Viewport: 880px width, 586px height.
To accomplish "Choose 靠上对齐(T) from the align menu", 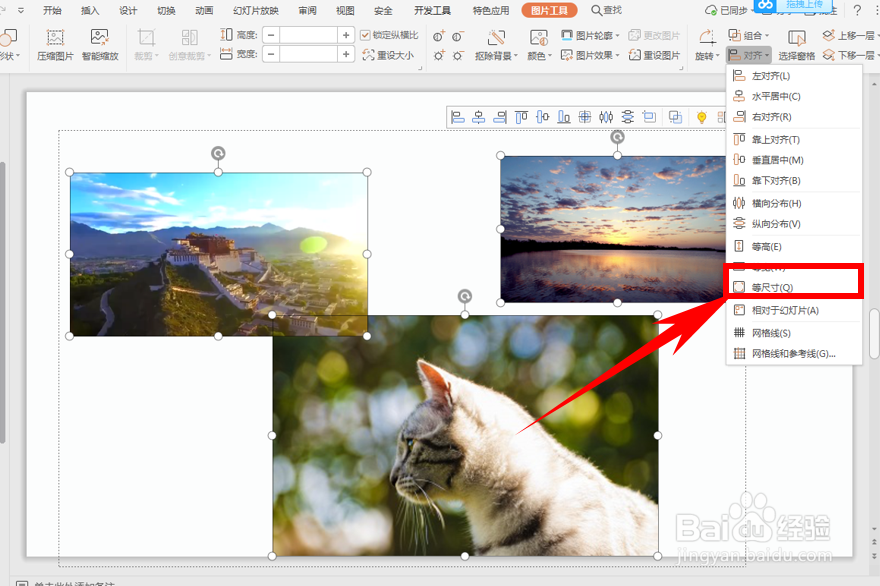I will pos(794,139).
